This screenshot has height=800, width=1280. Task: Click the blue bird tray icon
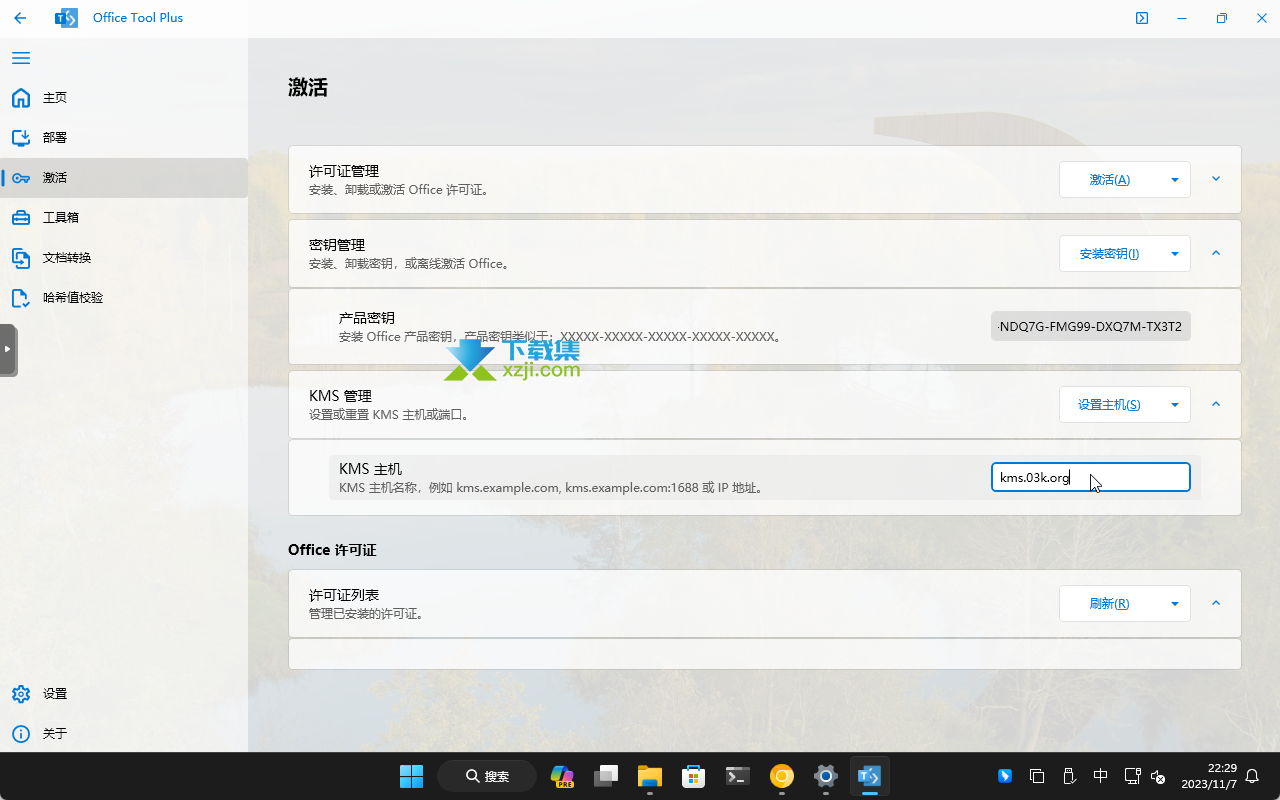click(x=1005, y=776)
